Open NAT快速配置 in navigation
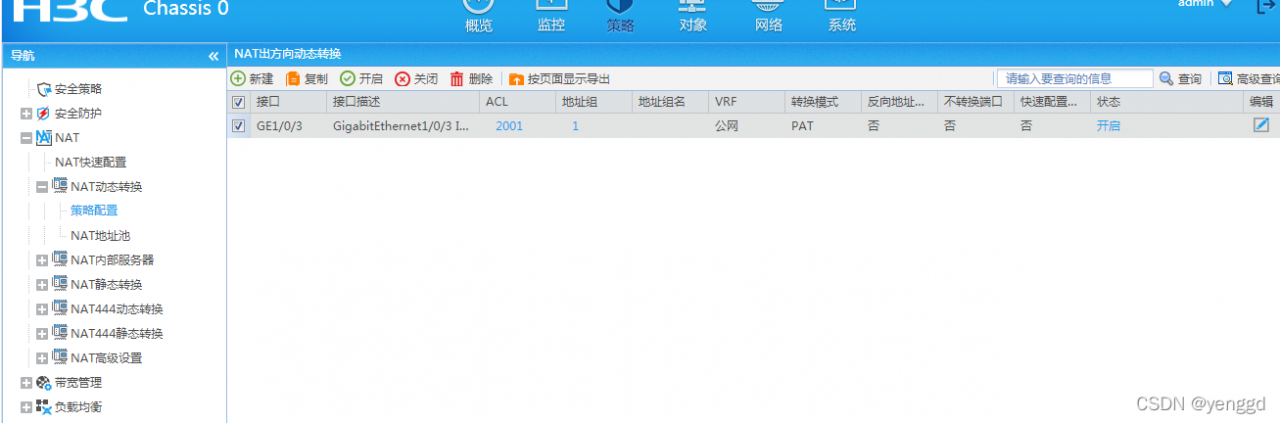1280x423 pixels. tap(90, 162)
